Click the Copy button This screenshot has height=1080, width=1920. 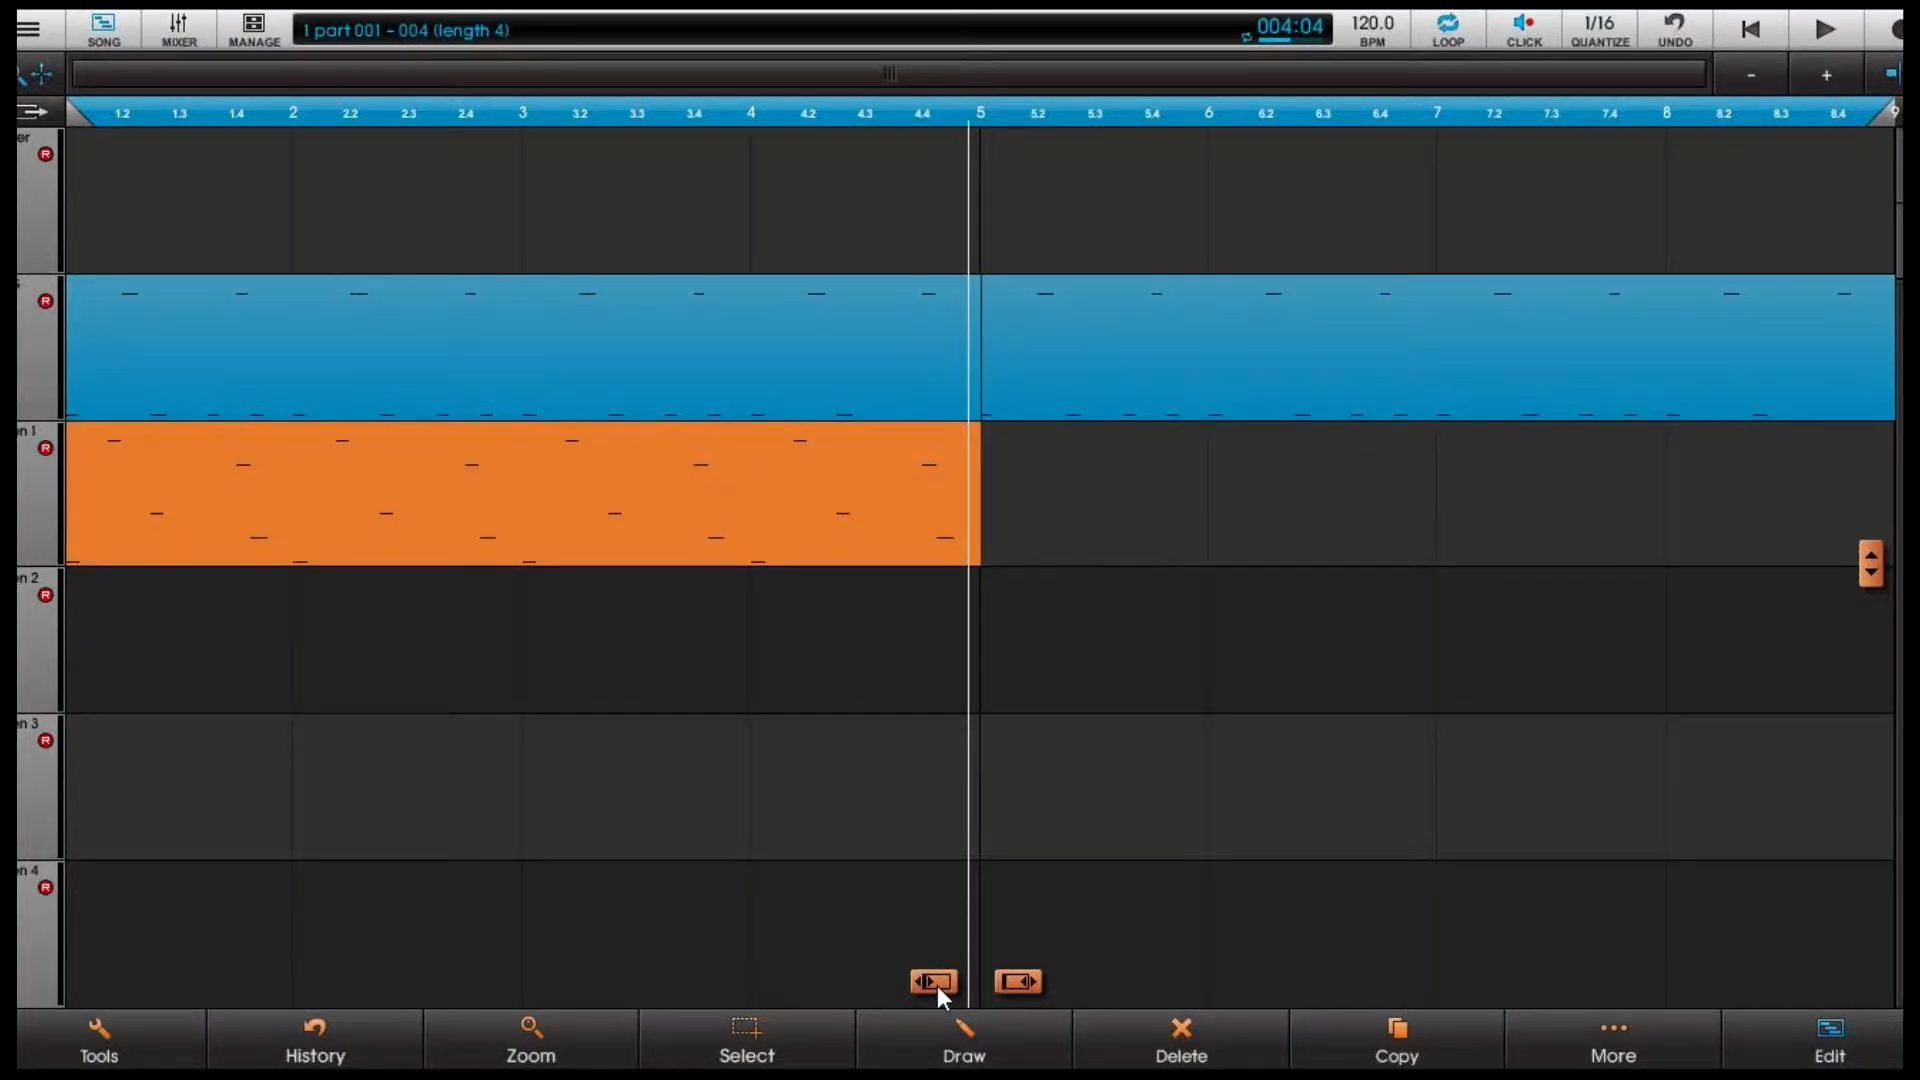pyautogui.click(x=1397, y=1040)
